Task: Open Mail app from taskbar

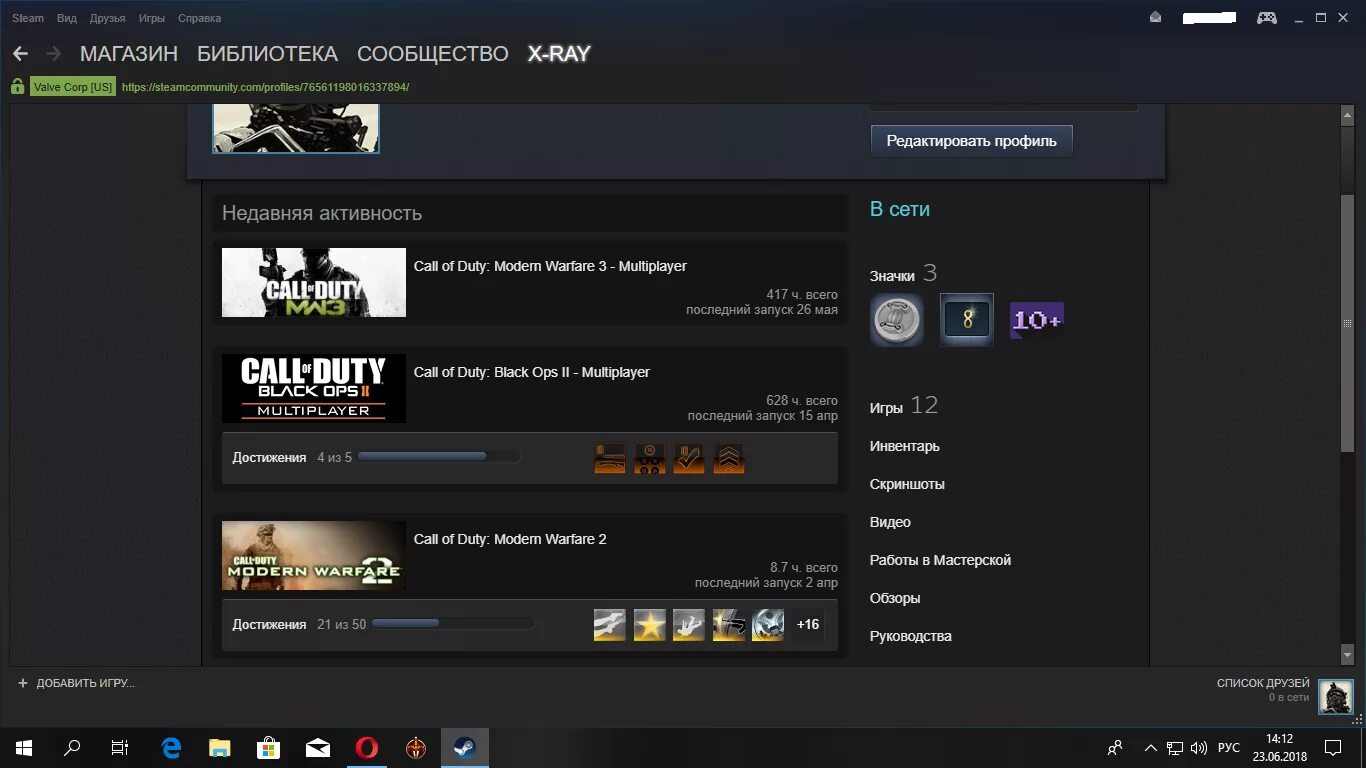Action: click(318, 748)
